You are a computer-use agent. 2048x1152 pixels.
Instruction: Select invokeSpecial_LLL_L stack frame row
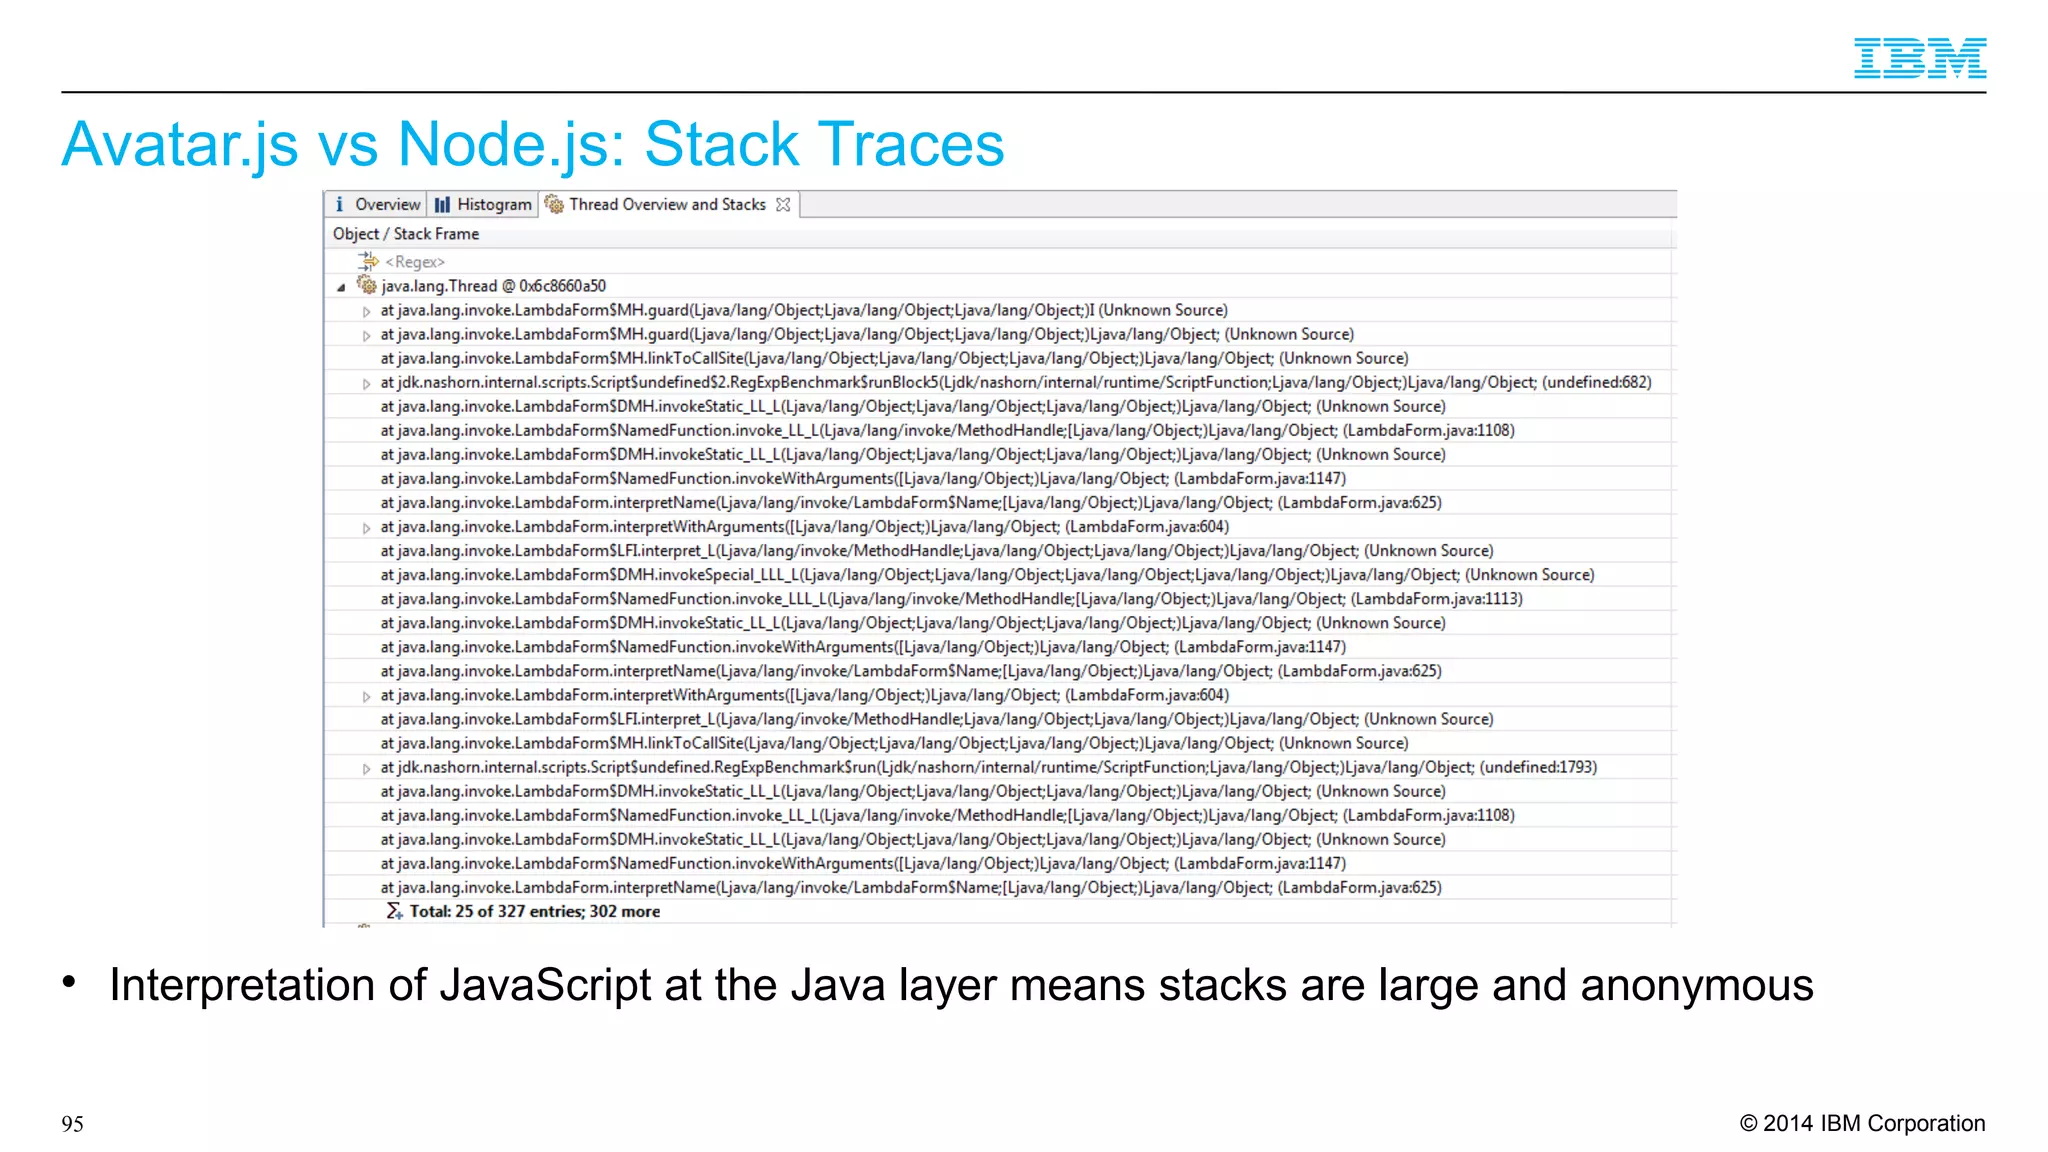click(1000, 575)
